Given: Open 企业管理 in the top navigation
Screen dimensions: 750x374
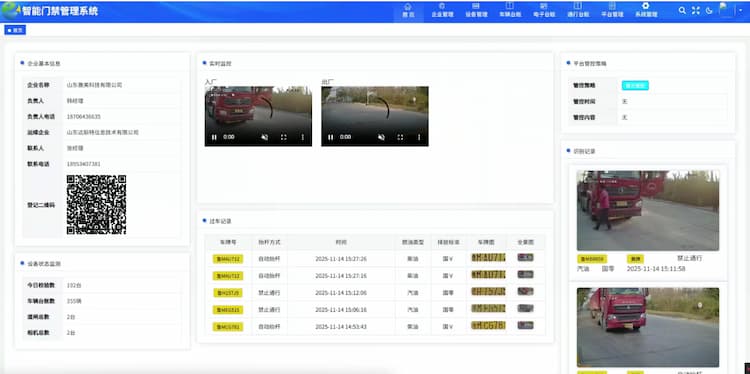Looking at the screenshot, I should point(442,11).
